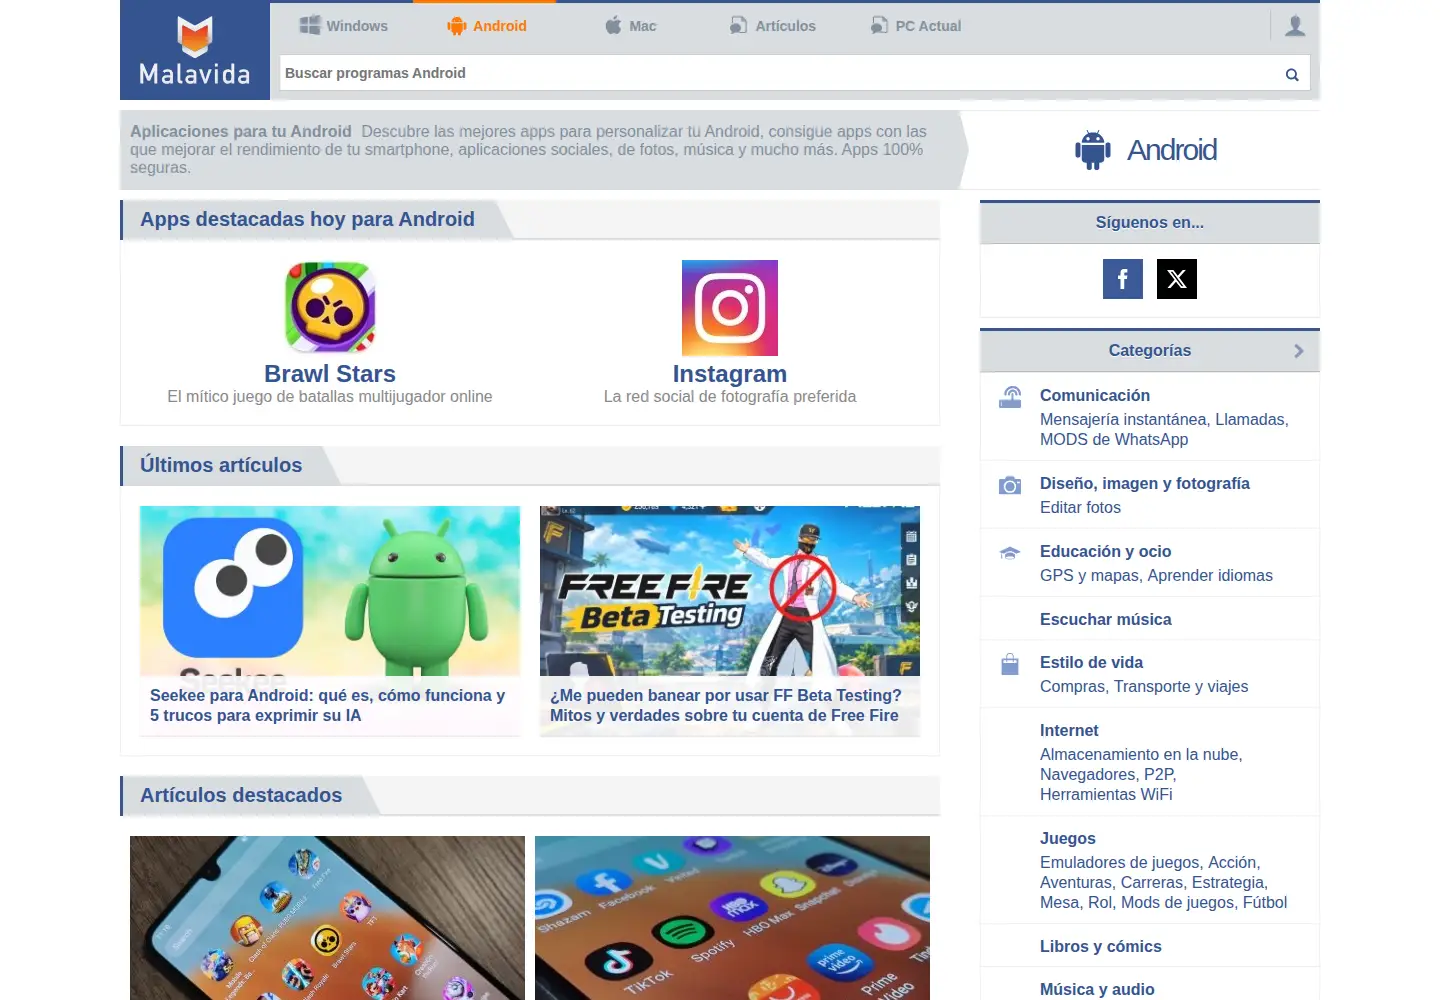1440x1000 pixels.
Task: Open the featured article photo with Spotify and TikTok apps
Action: pos(732,918)
